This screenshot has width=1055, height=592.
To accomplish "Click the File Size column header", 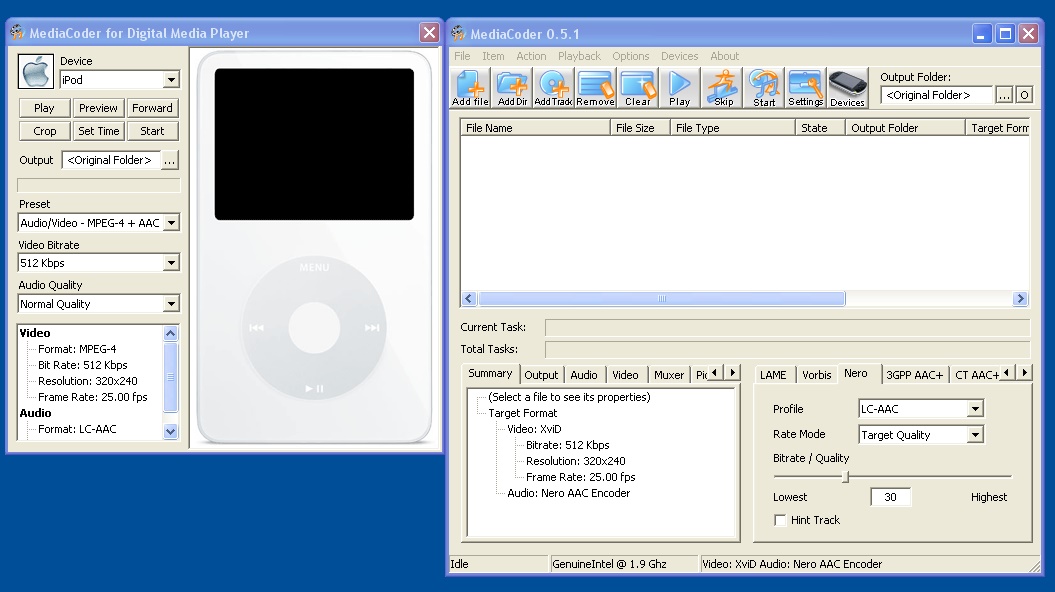I will (x=641, y=128).
